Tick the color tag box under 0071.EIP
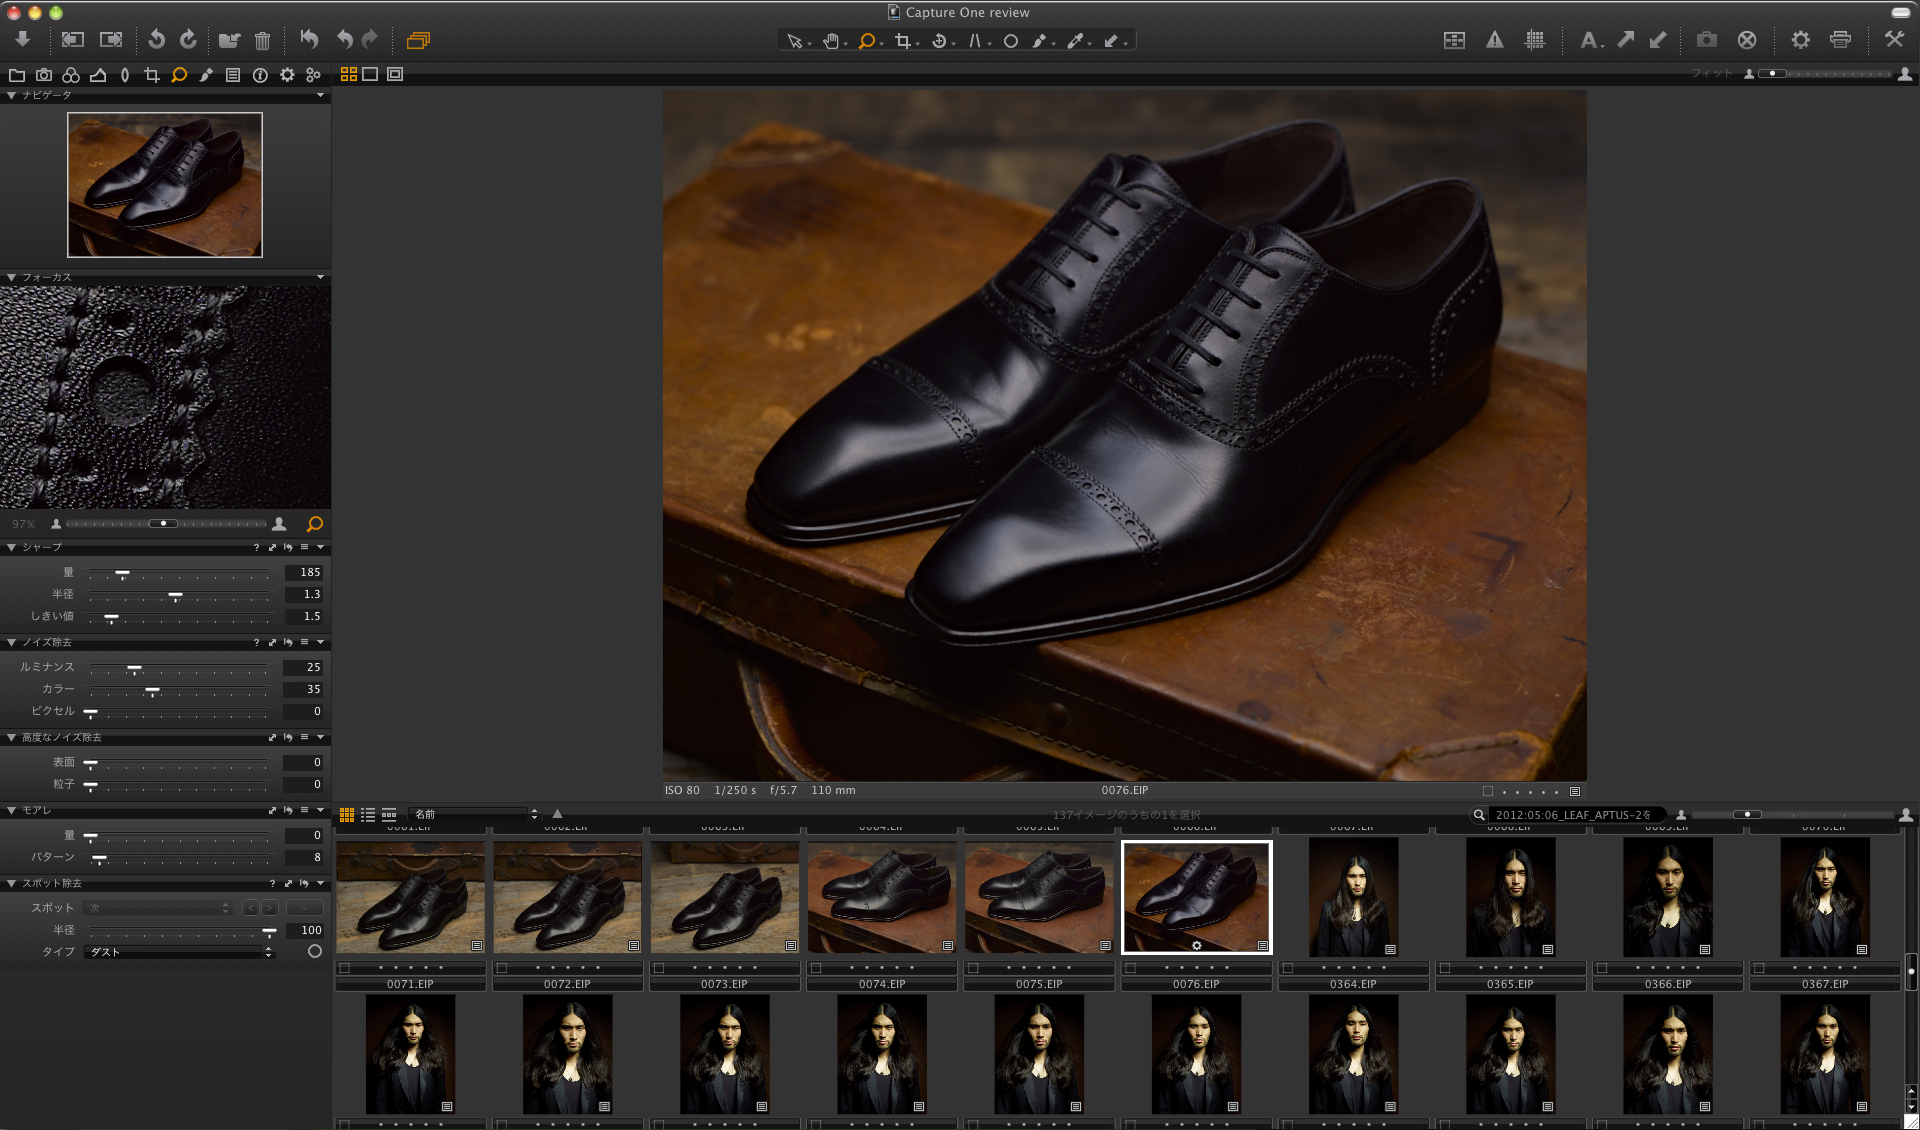The height and width of the screenshot is (1130, 1920). (x=344, y=968)
